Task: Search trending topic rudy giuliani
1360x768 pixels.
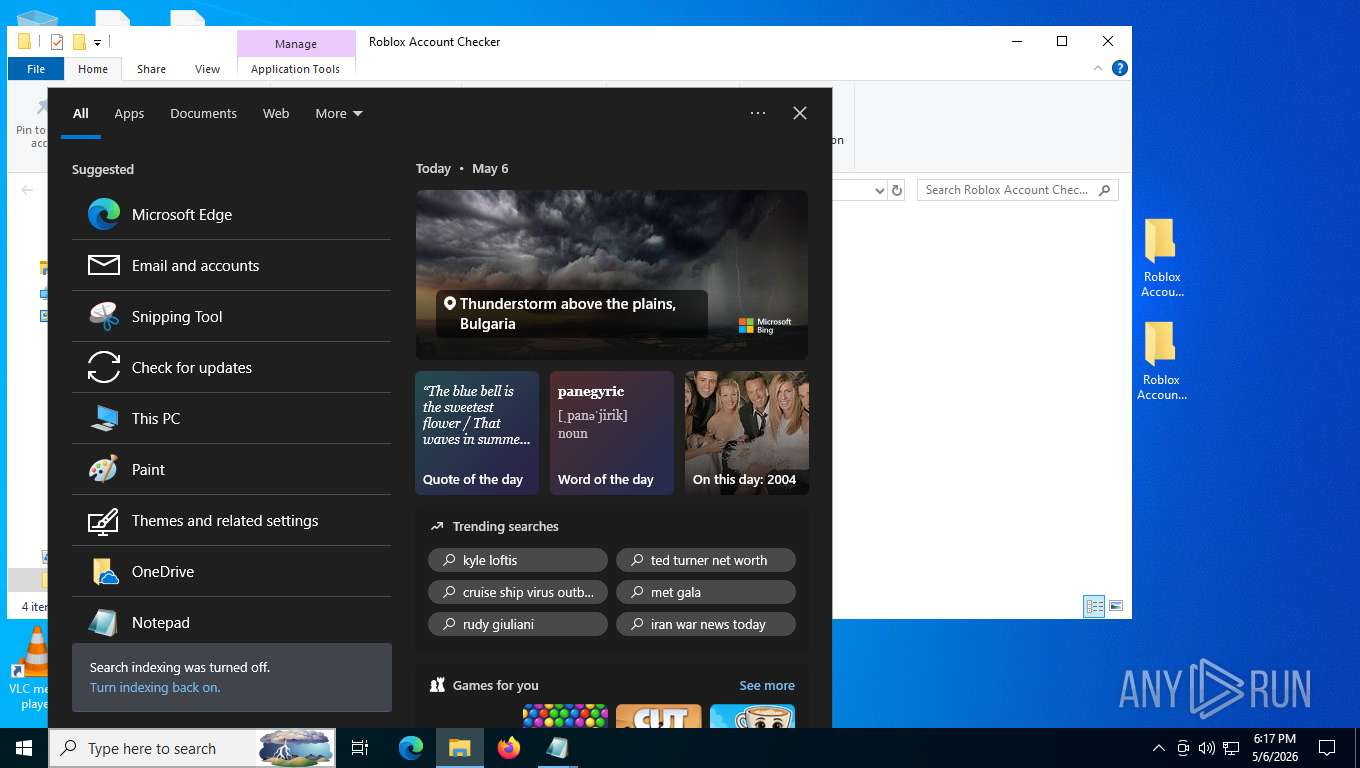Action: coord(518,624)
